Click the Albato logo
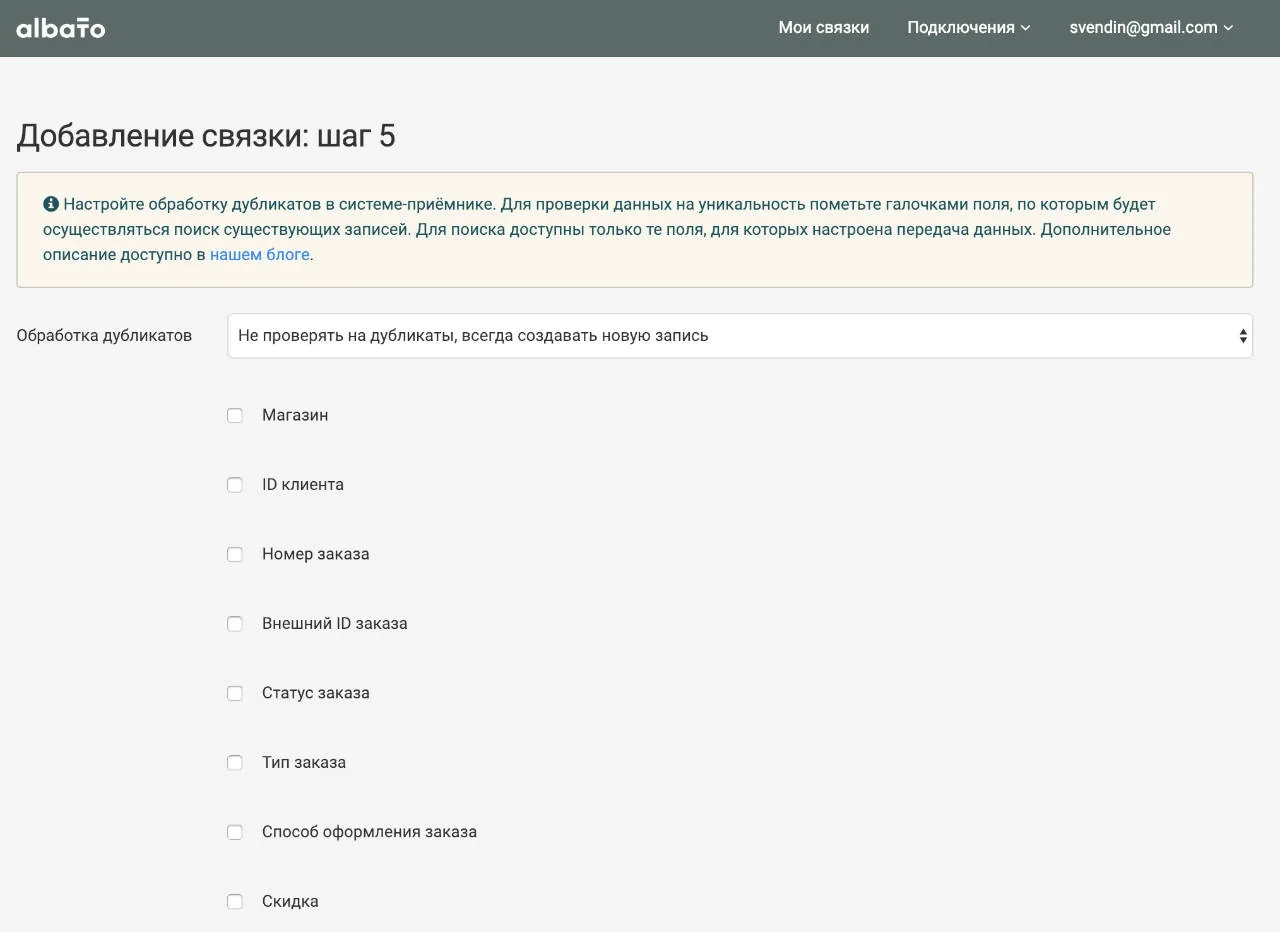1280x932 pixels. [61, 28]
